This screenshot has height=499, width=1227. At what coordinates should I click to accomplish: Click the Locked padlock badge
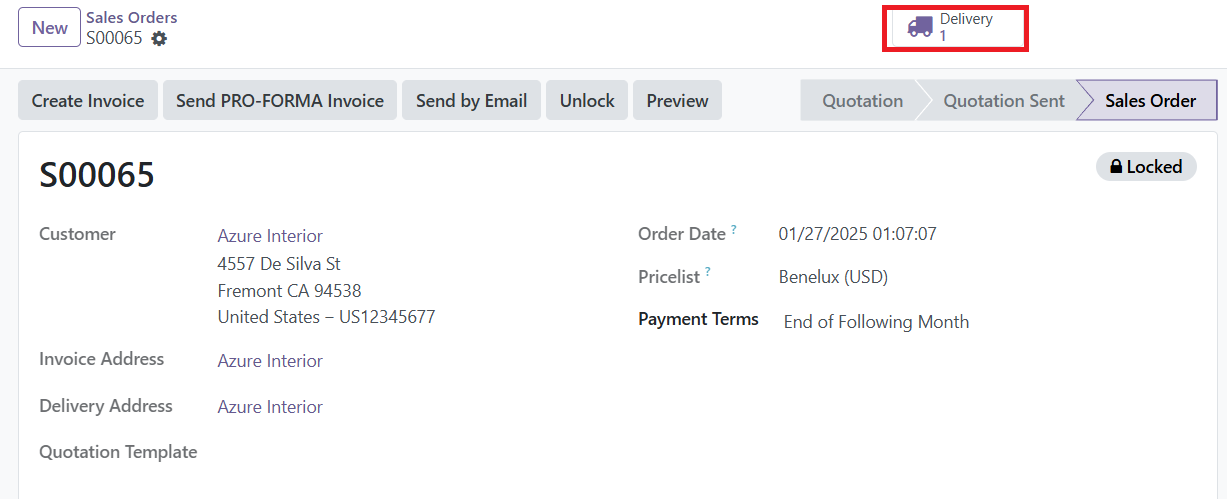click(1146, 167)
